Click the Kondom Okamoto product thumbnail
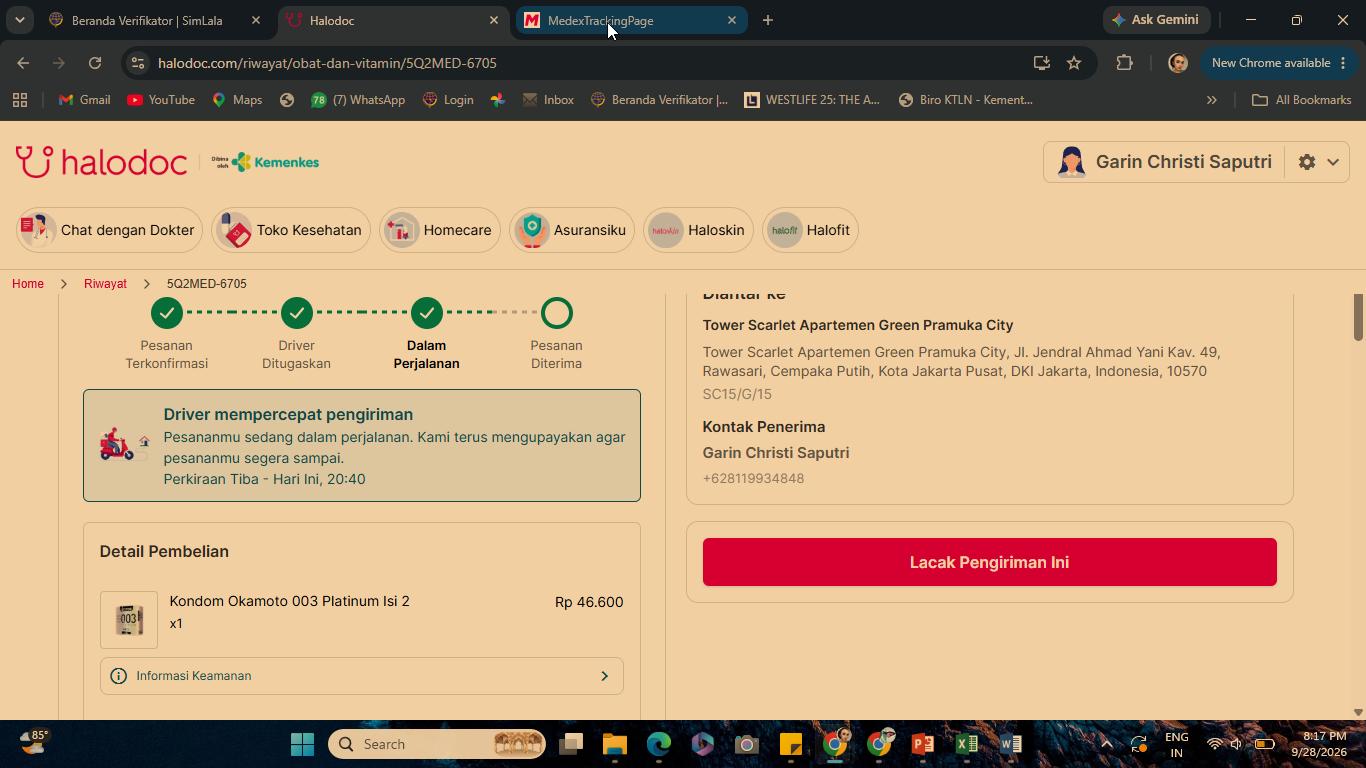The width and height of the screenshot is (1366, 768). click(x=129, y=620)
